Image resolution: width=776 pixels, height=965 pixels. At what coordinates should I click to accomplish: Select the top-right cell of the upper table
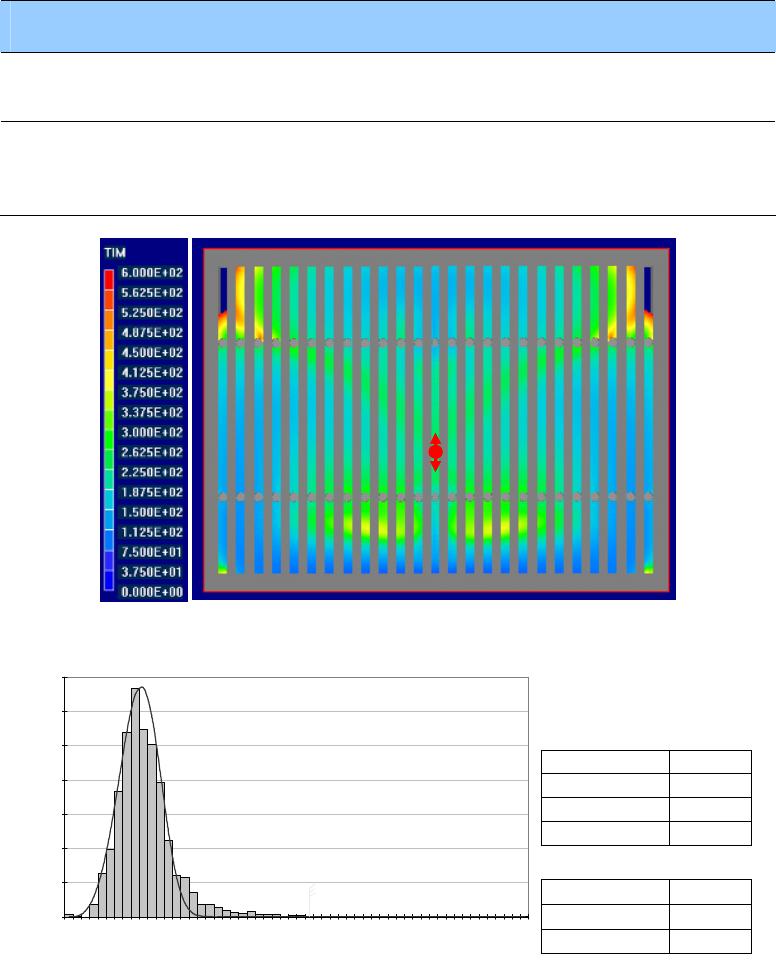pos(710,761)
